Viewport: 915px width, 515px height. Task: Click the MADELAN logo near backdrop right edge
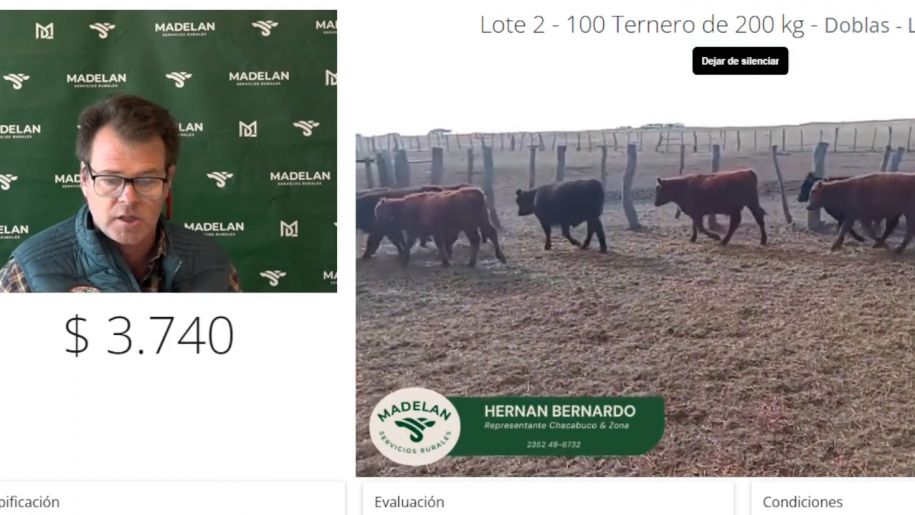pos(300,177)
